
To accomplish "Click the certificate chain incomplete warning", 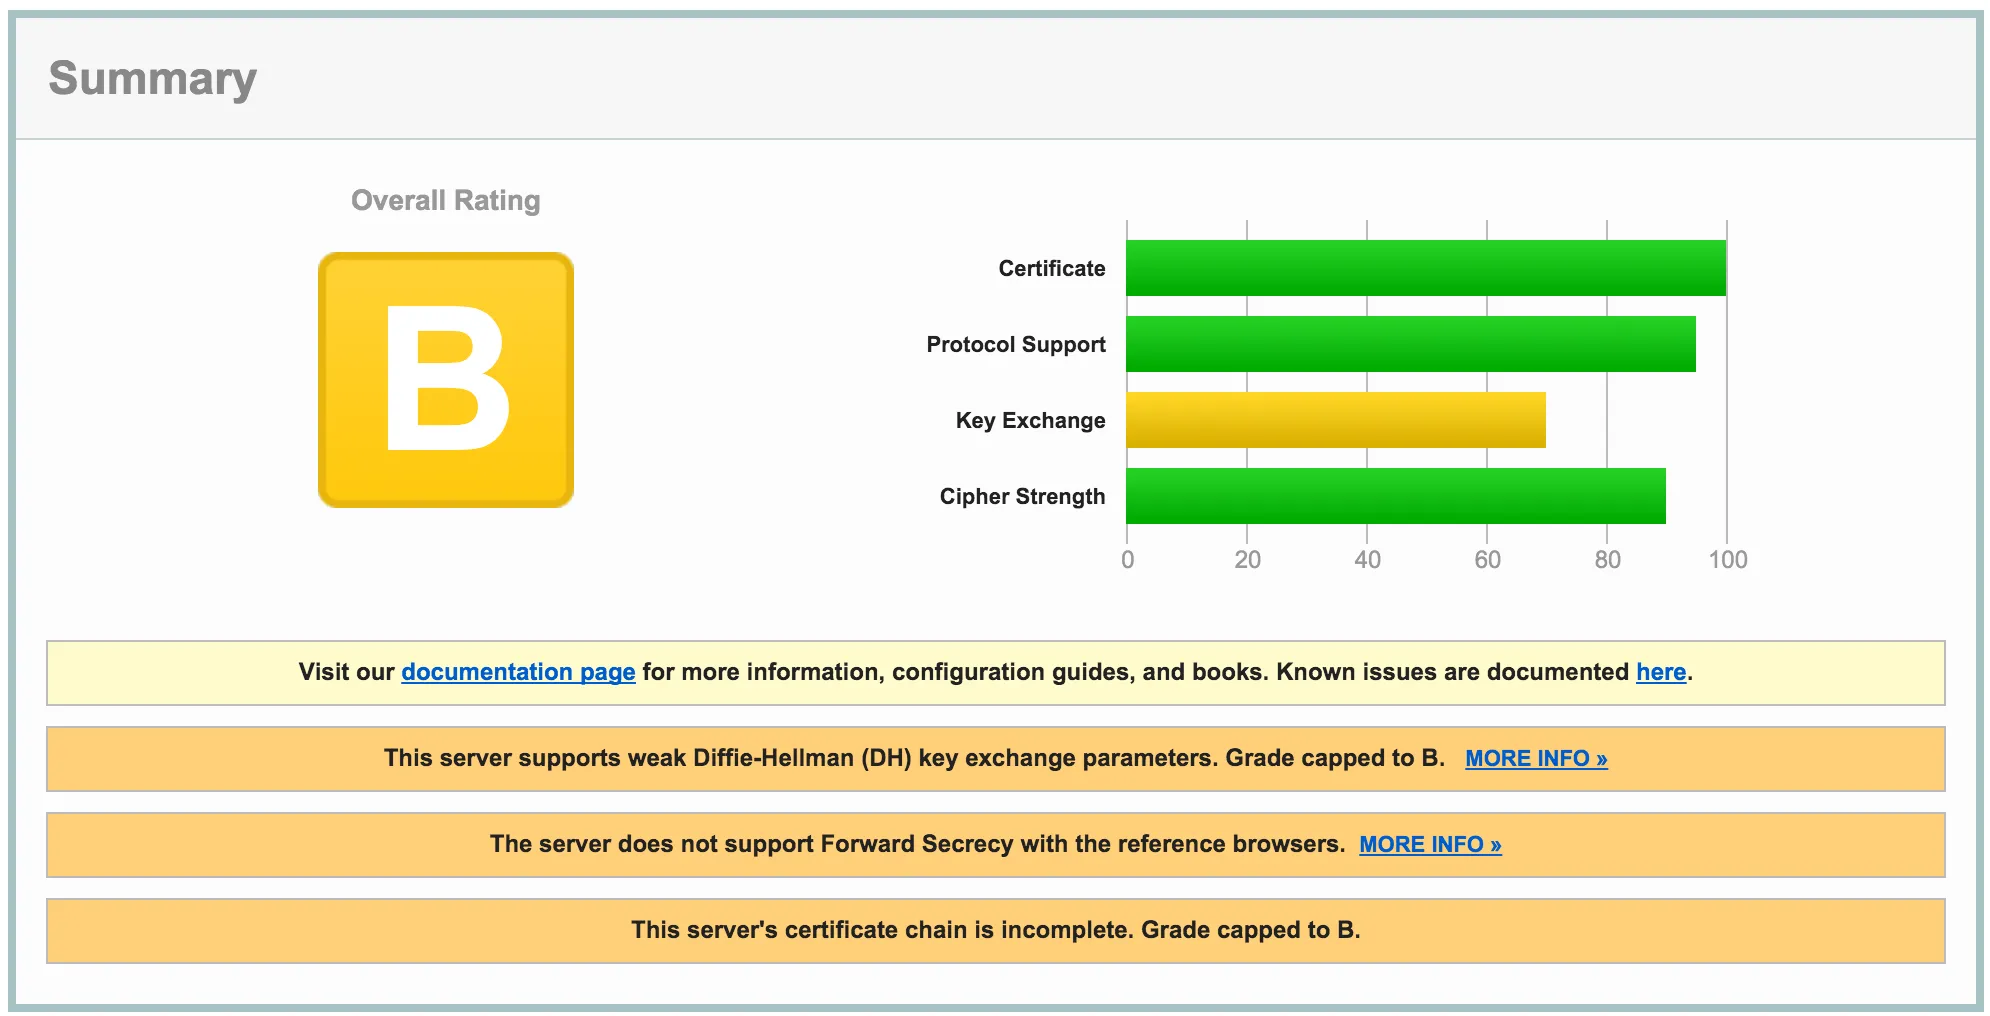I will pyautogui.click(x=995, y=930).
